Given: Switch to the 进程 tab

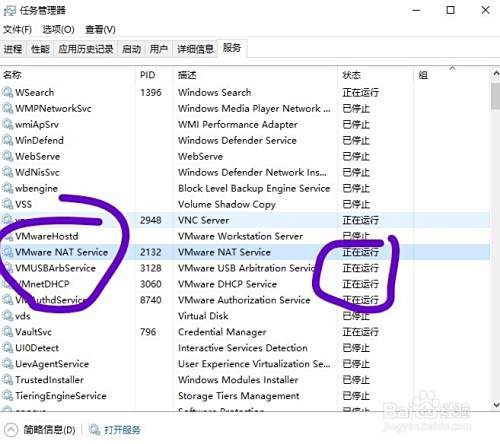Looking at the screenshot, I should pos(13,49).
